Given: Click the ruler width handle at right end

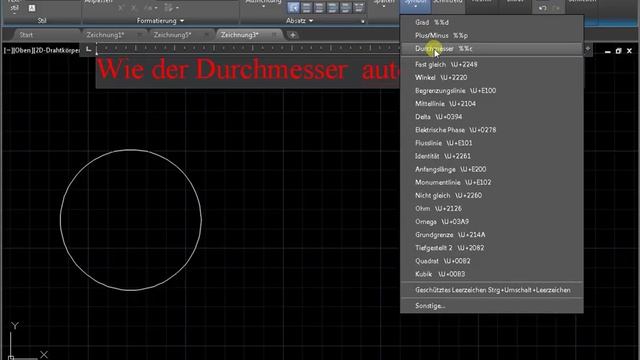Looking at the screenshot, I should tap(588, 49).
